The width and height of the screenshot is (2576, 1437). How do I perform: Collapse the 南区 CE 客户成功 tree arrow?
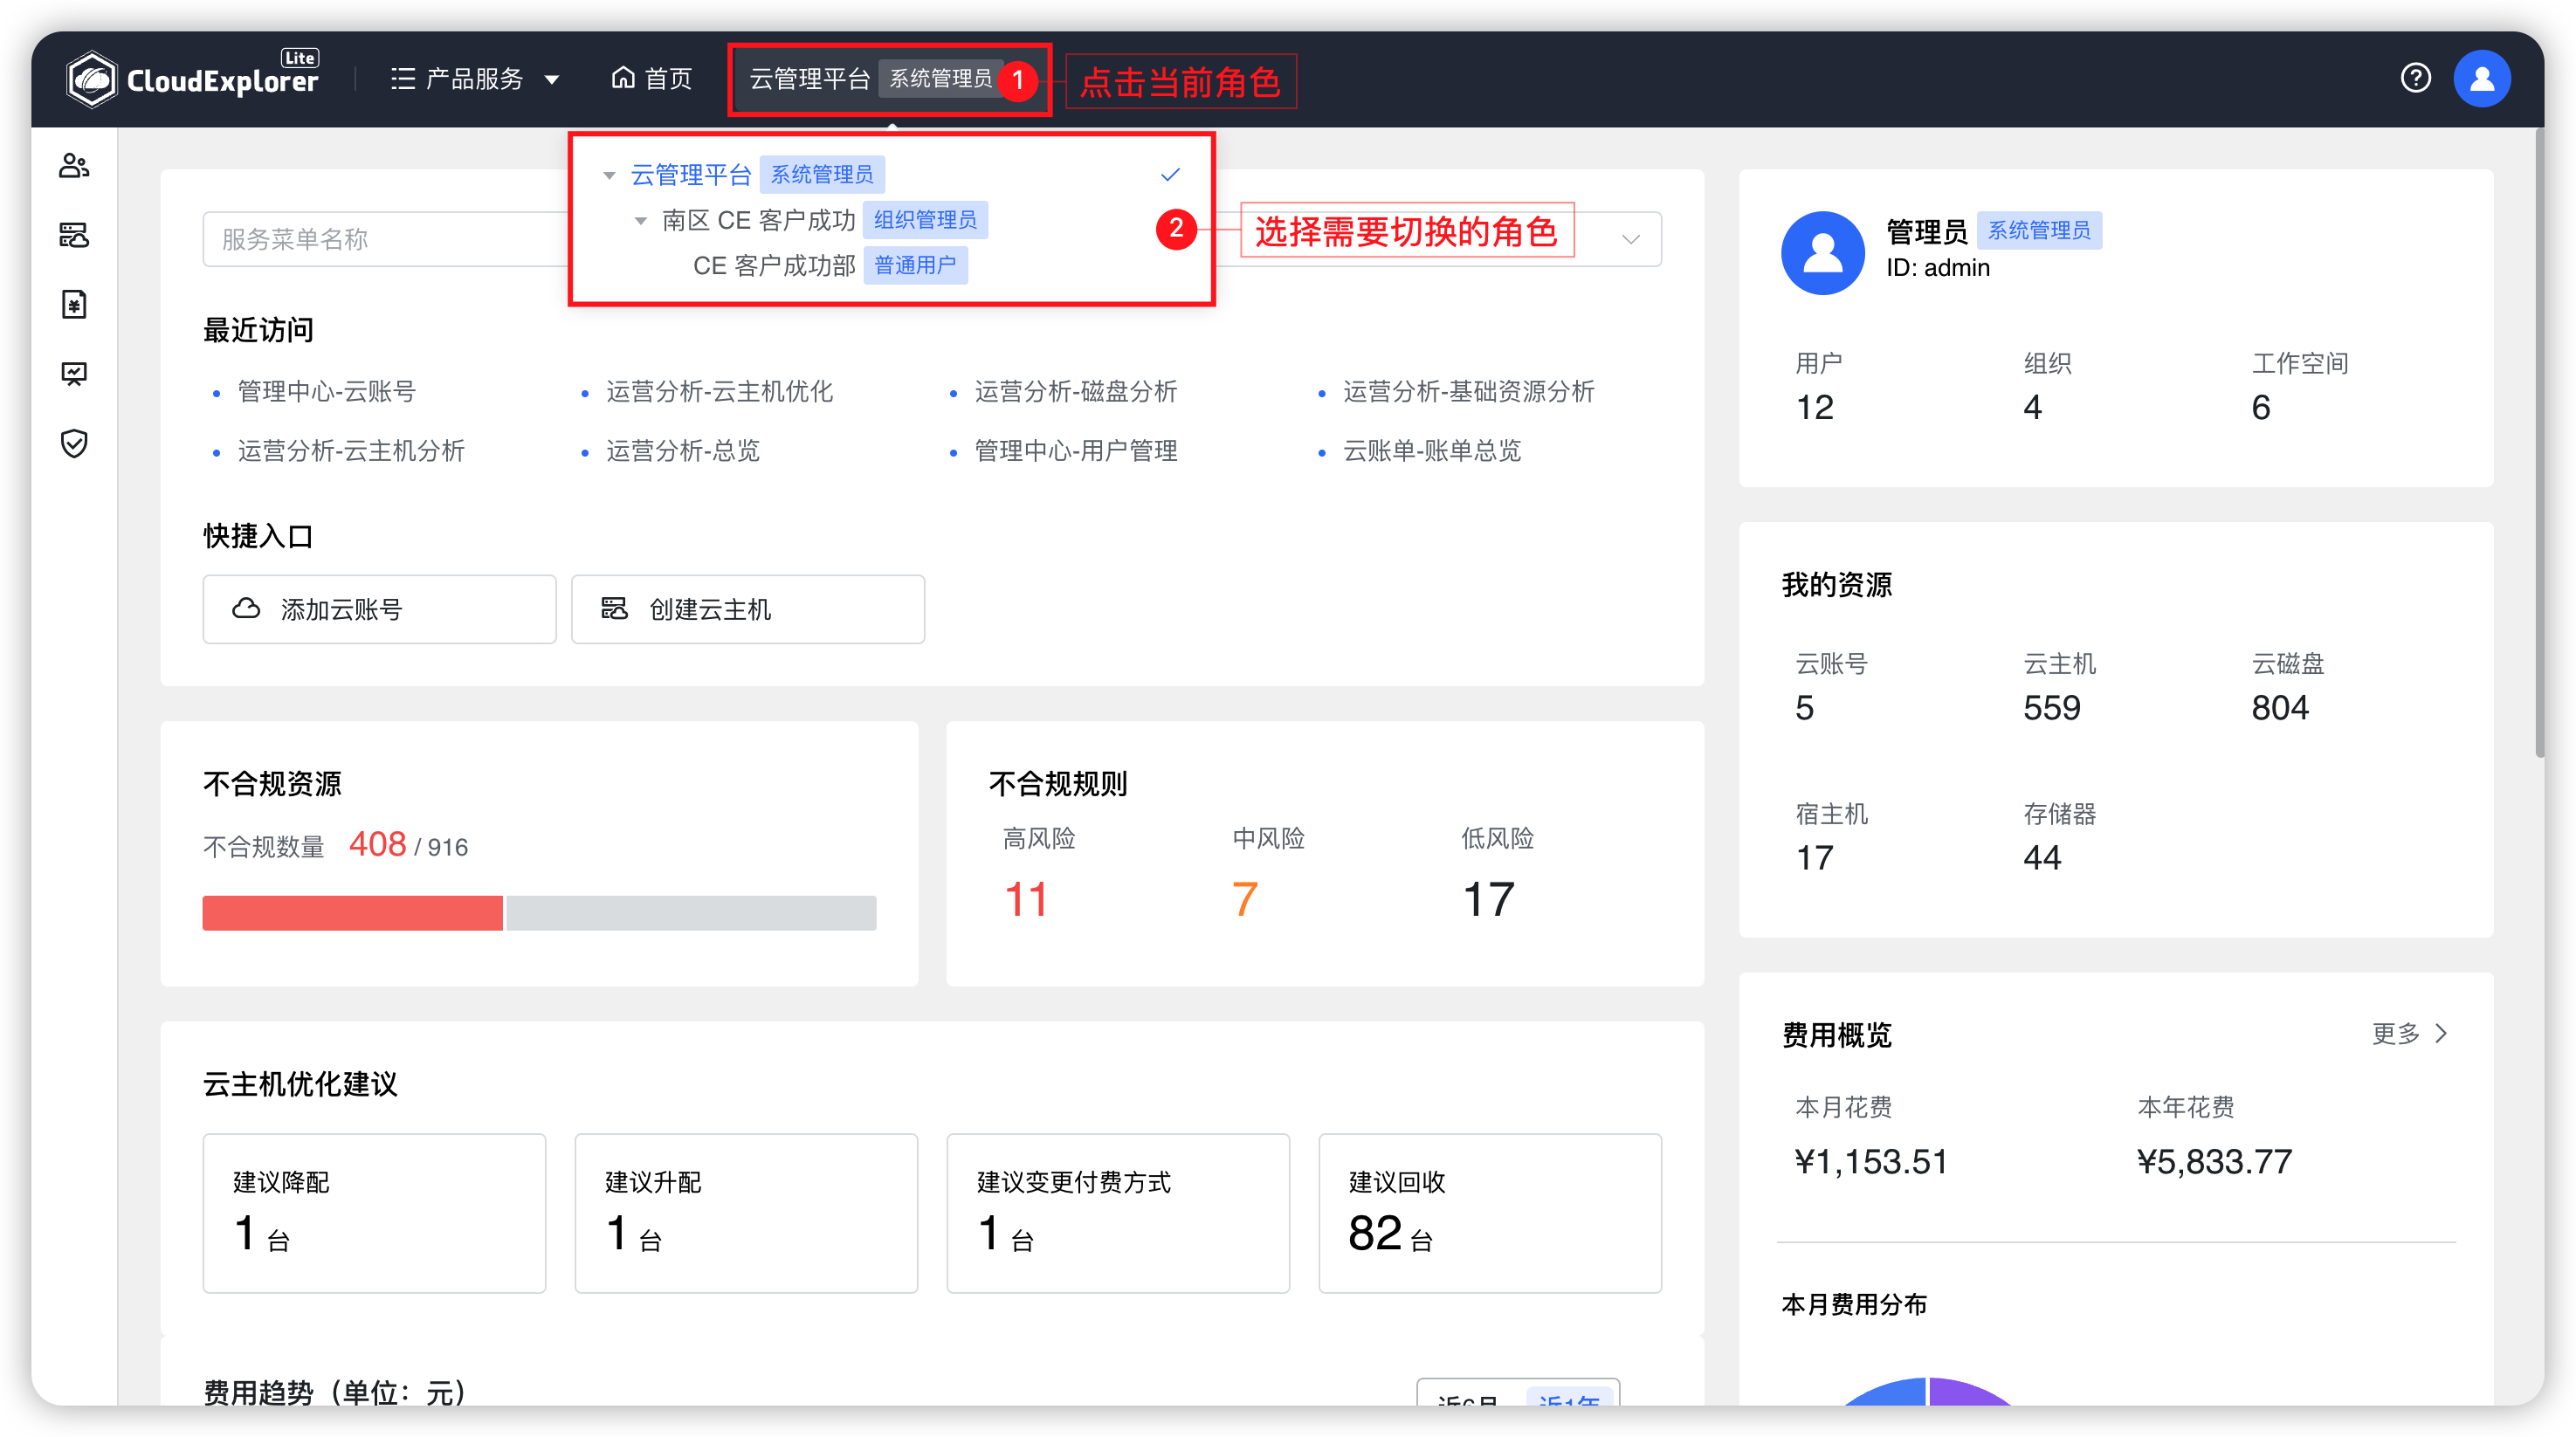pos(641,221)
